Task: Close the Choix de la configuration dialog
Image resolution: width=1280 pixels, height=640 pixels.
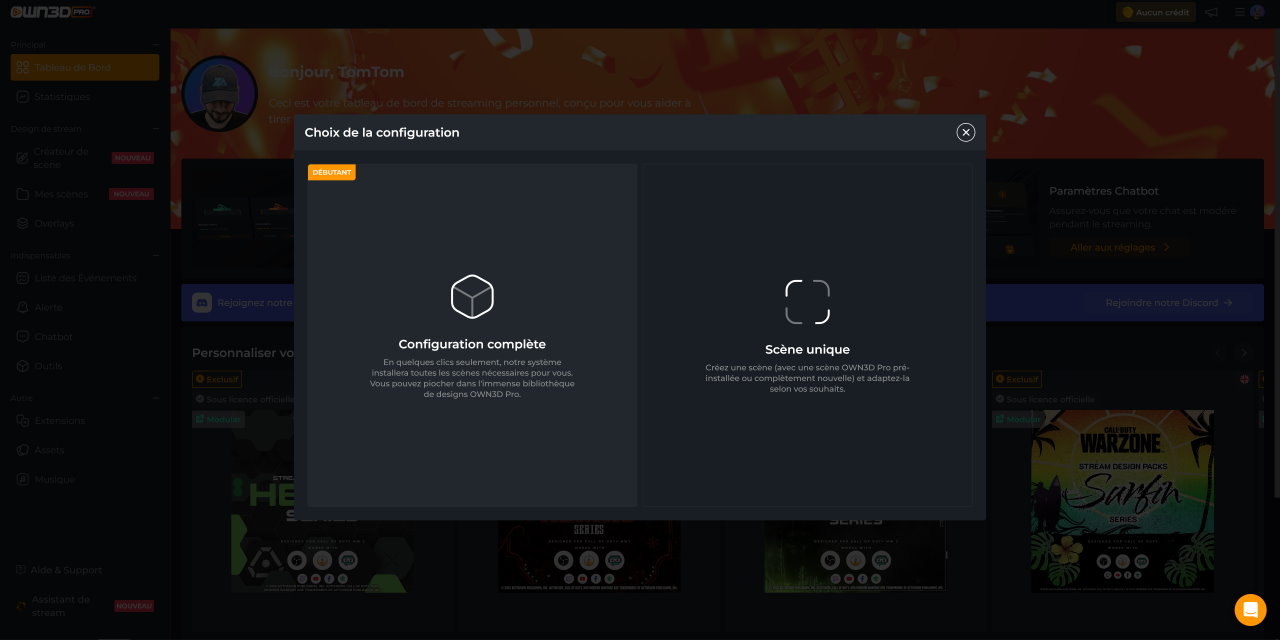Action: 965,132
